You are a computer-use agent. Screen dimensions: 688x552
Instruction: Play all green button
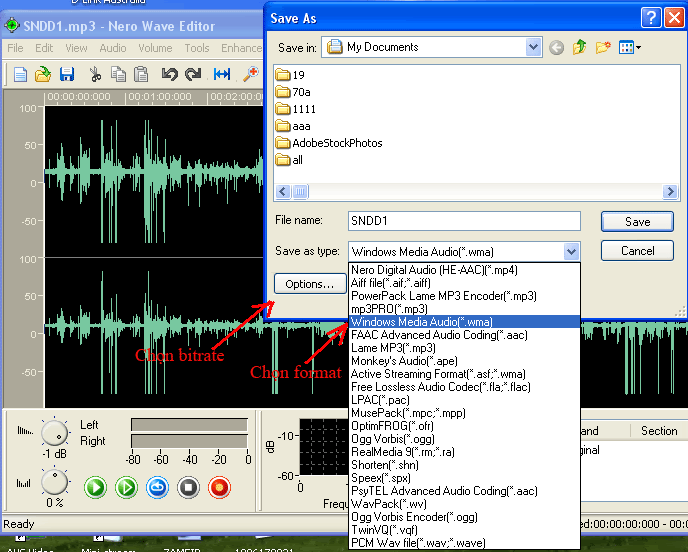click(95, 487)
